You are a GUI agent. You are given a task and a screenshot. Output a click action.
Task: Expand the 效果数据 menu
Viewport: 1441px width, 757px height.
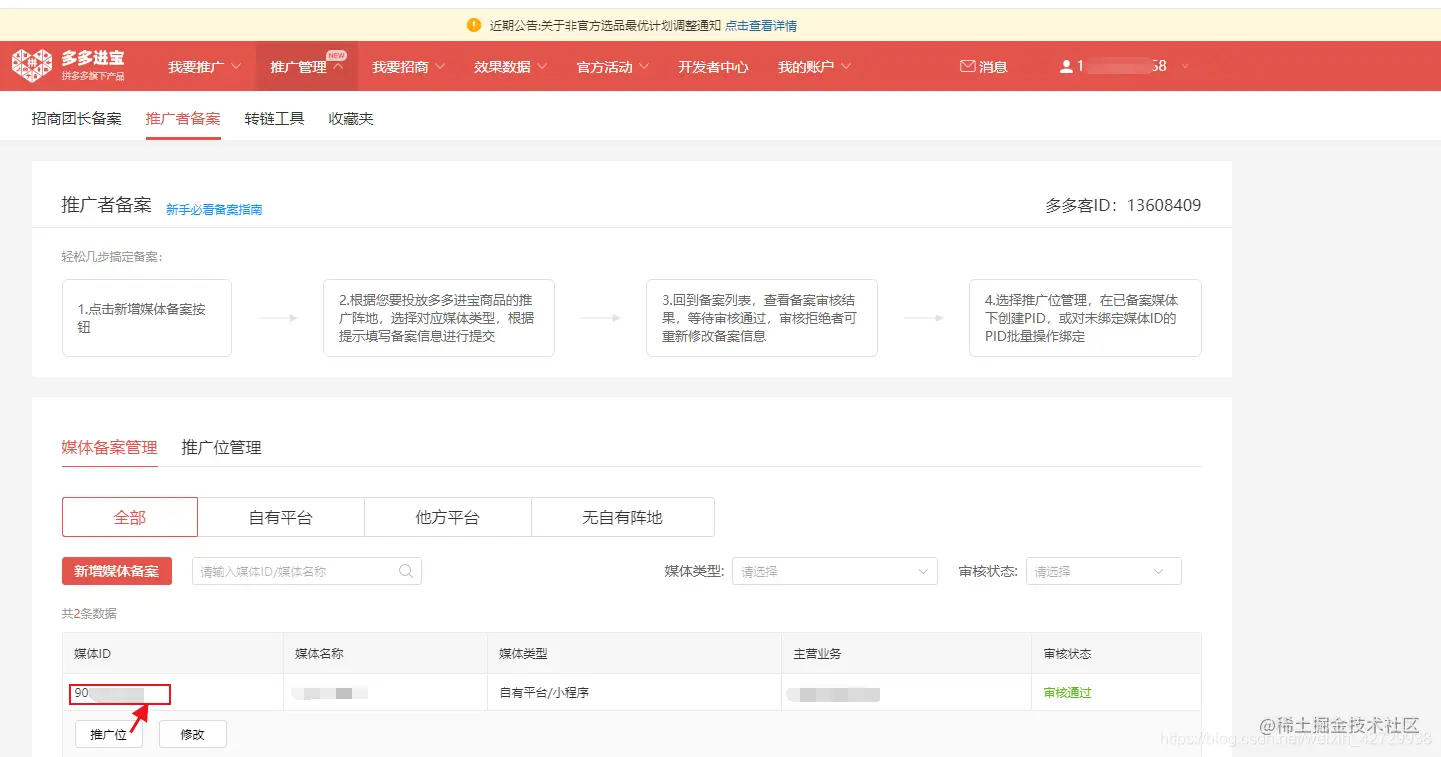click(x=511, y=67)
